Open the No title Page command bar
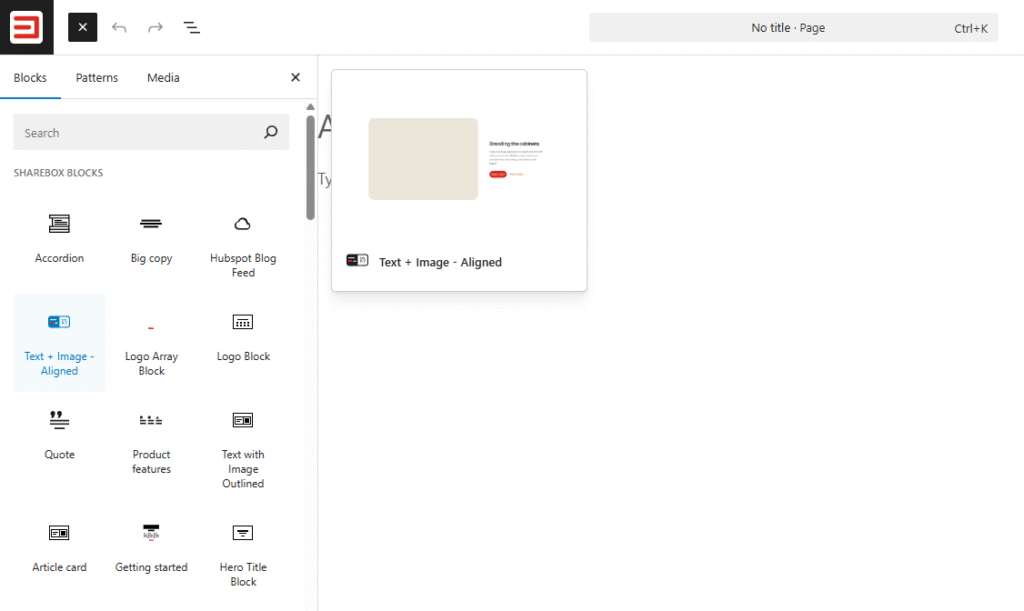The image size is (1024, 611). [x=793, y=27]
